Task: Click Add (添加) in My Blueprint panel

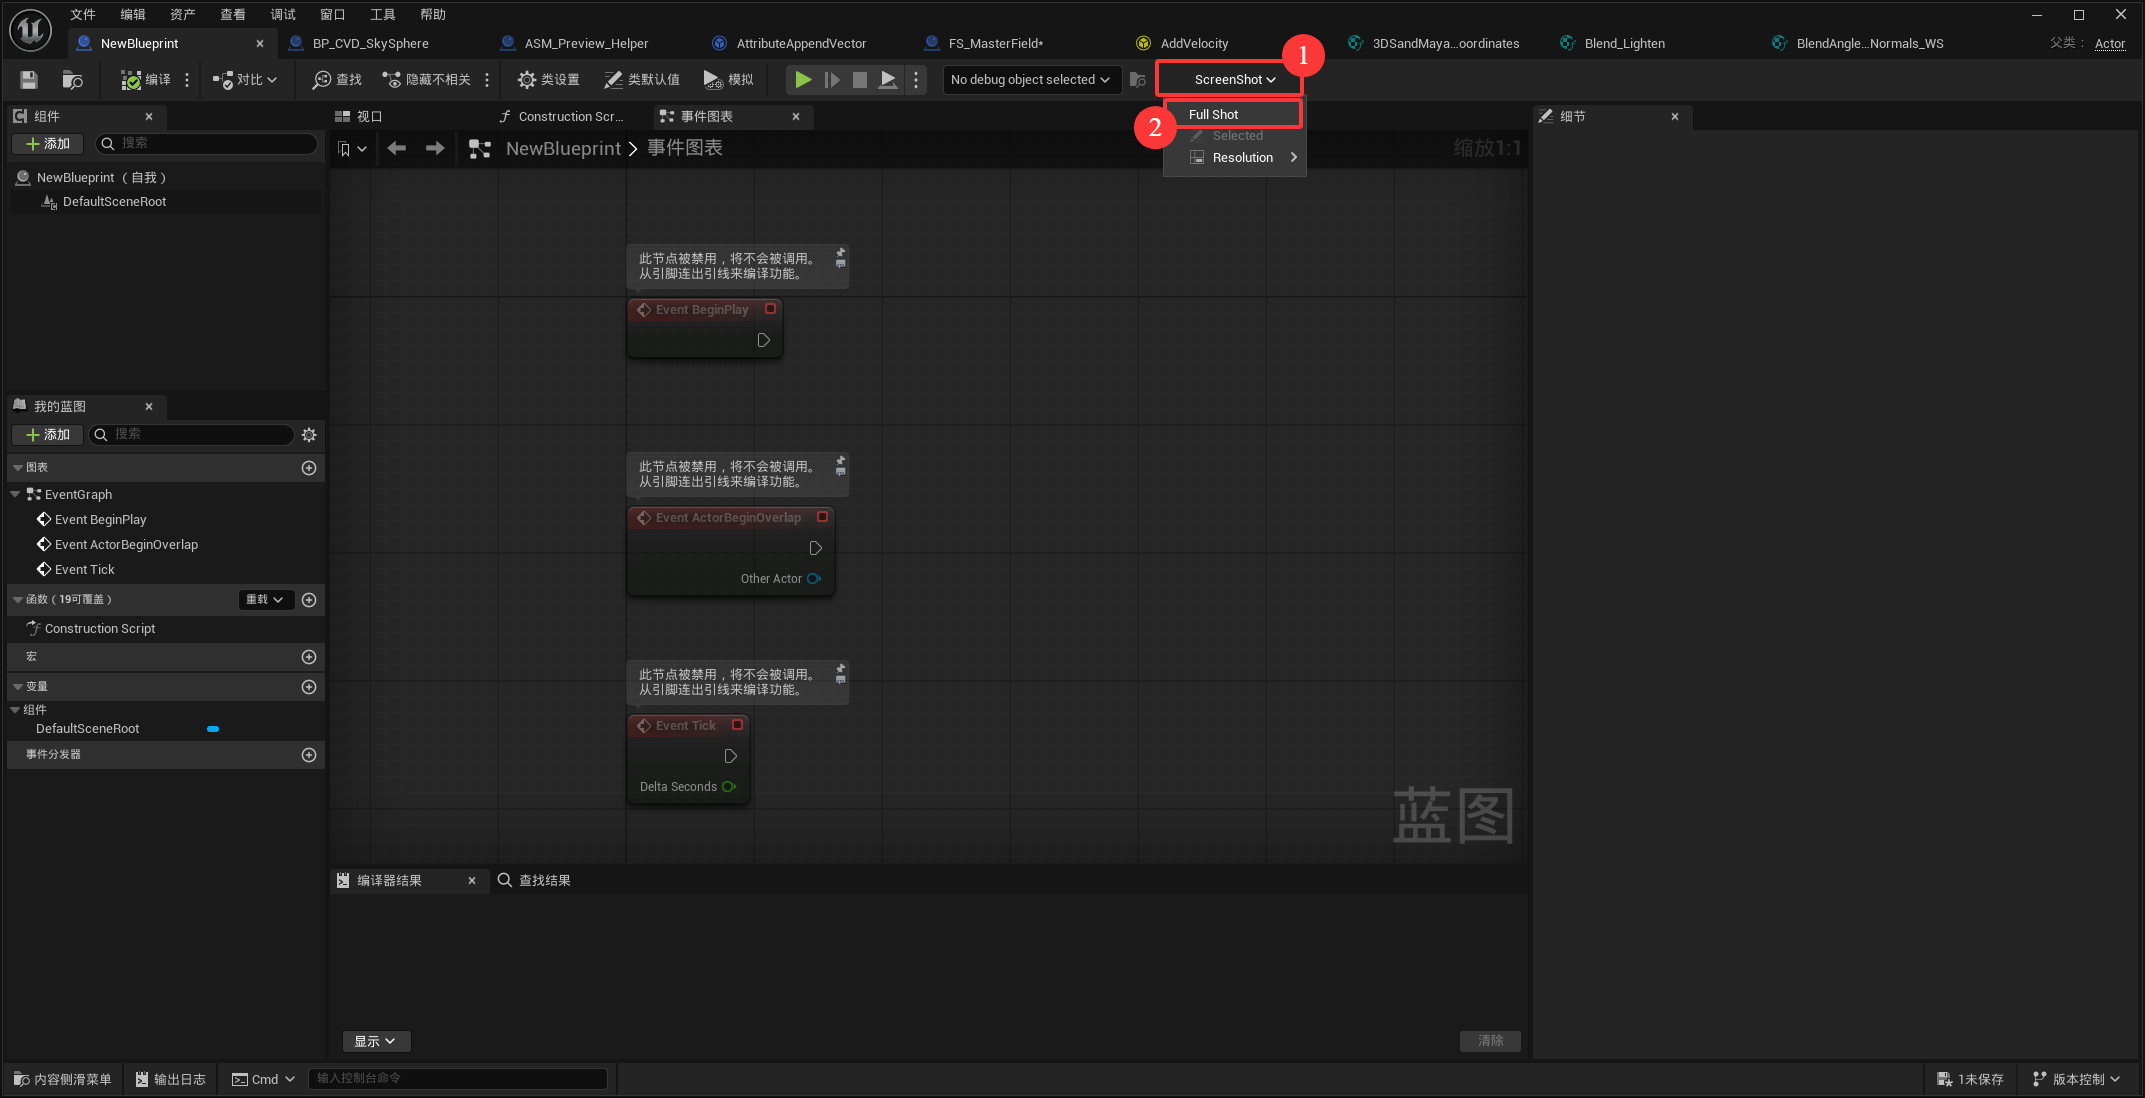Action: tap(48, 435)
